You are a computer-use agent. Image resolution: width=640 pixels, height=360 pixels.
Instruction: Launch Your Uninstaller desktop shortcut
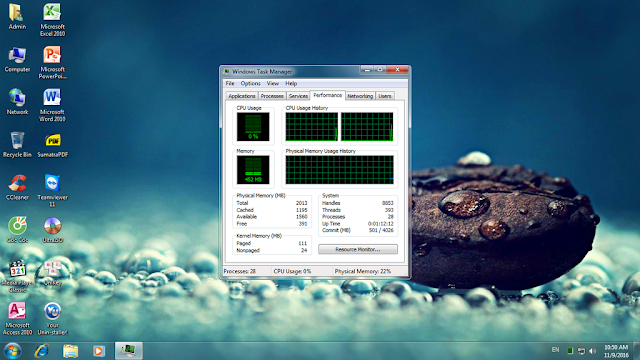pos(52,319)
